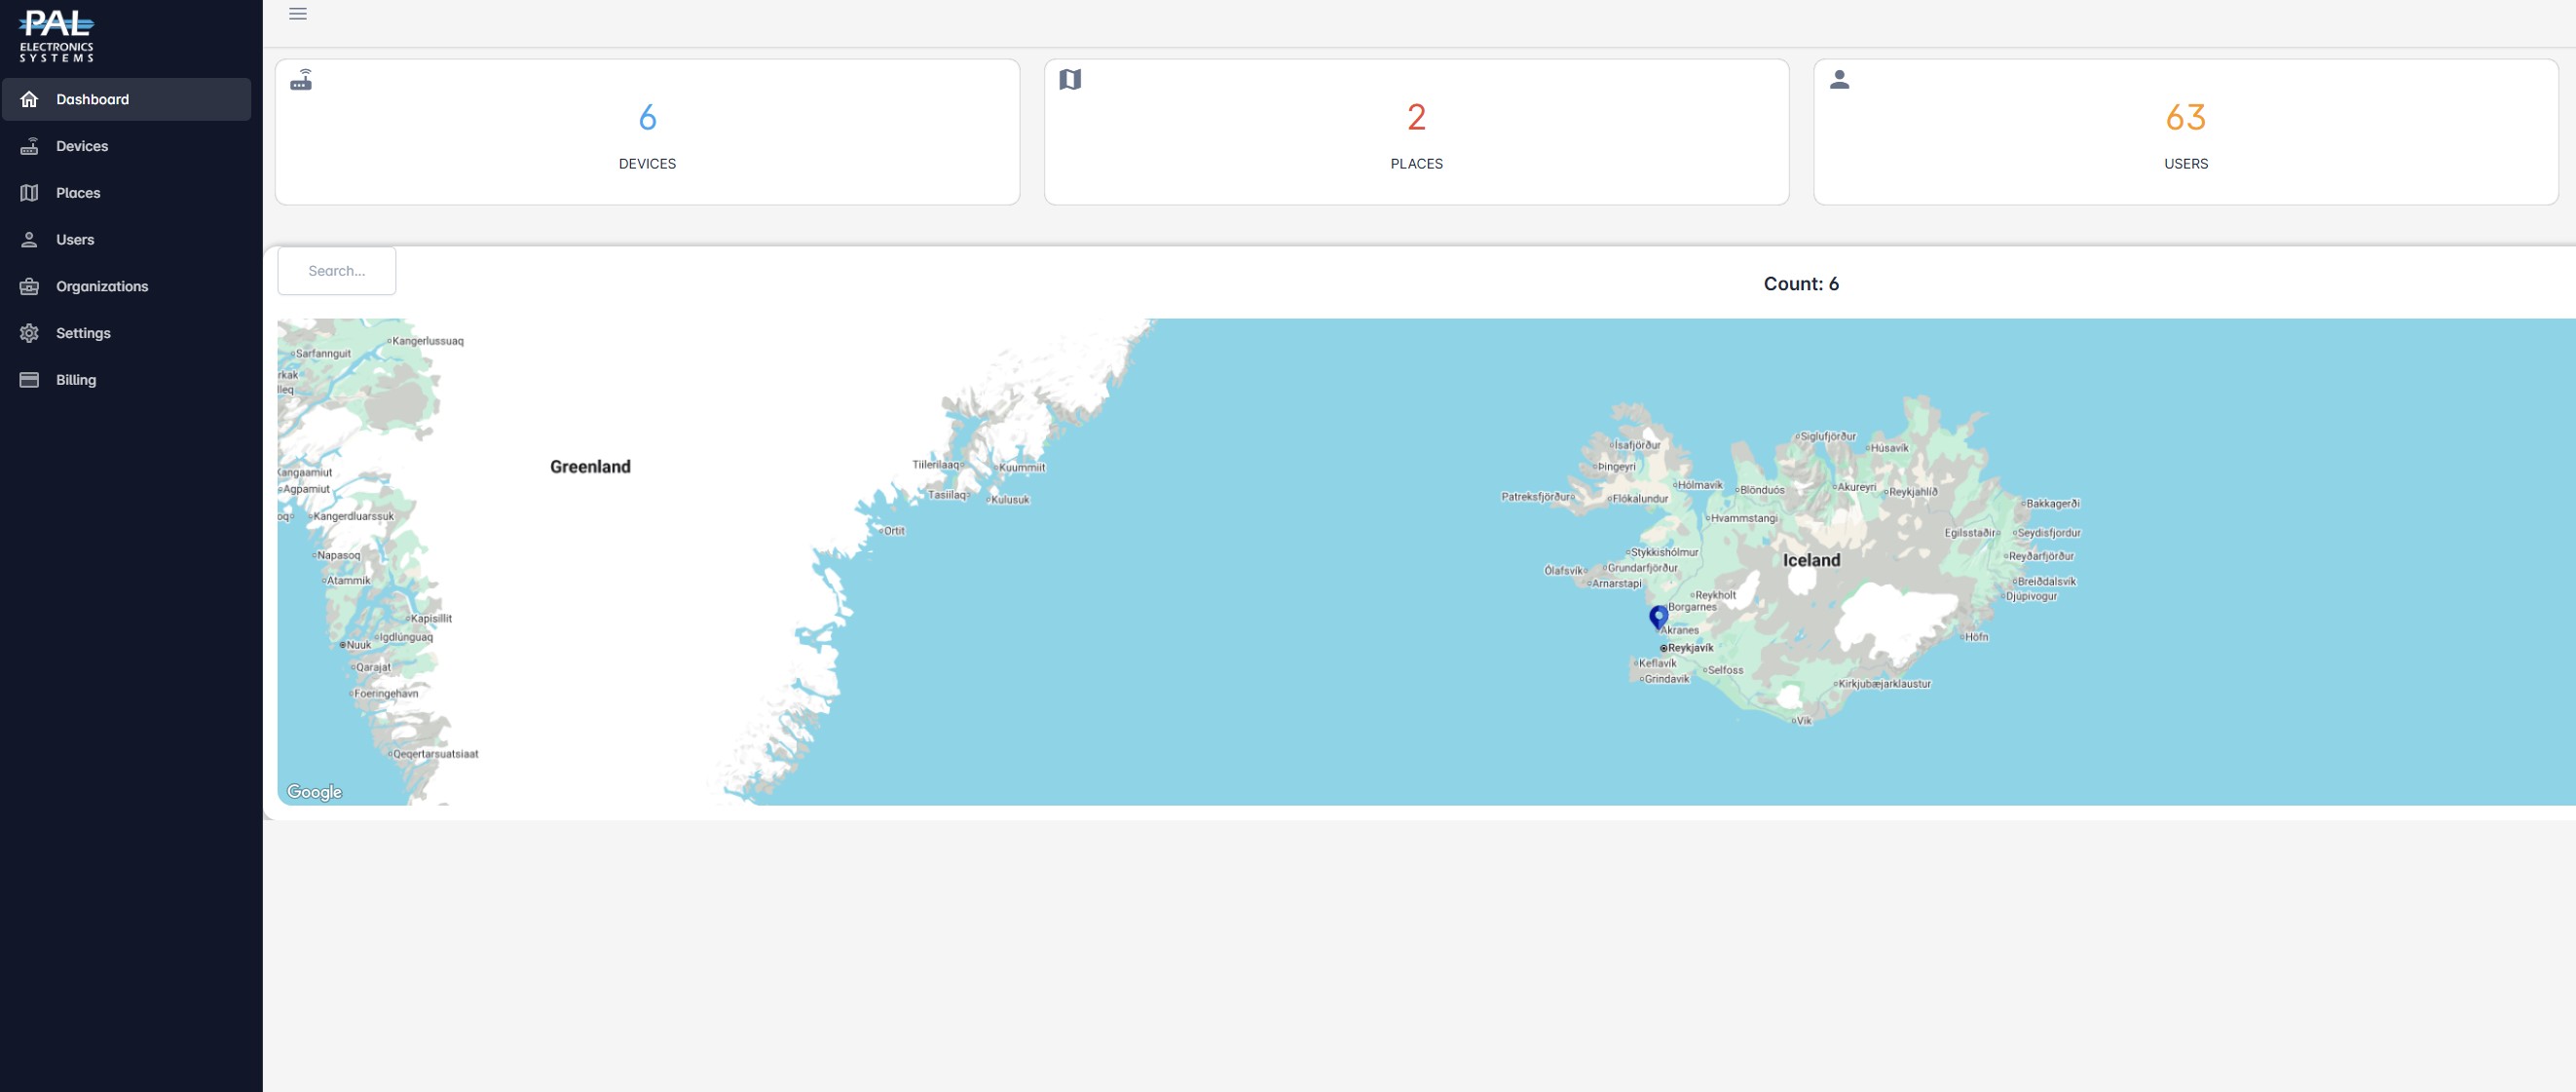Click the Settings gear icon
The image size is (2576, 1092).
[x=29, y=333]
